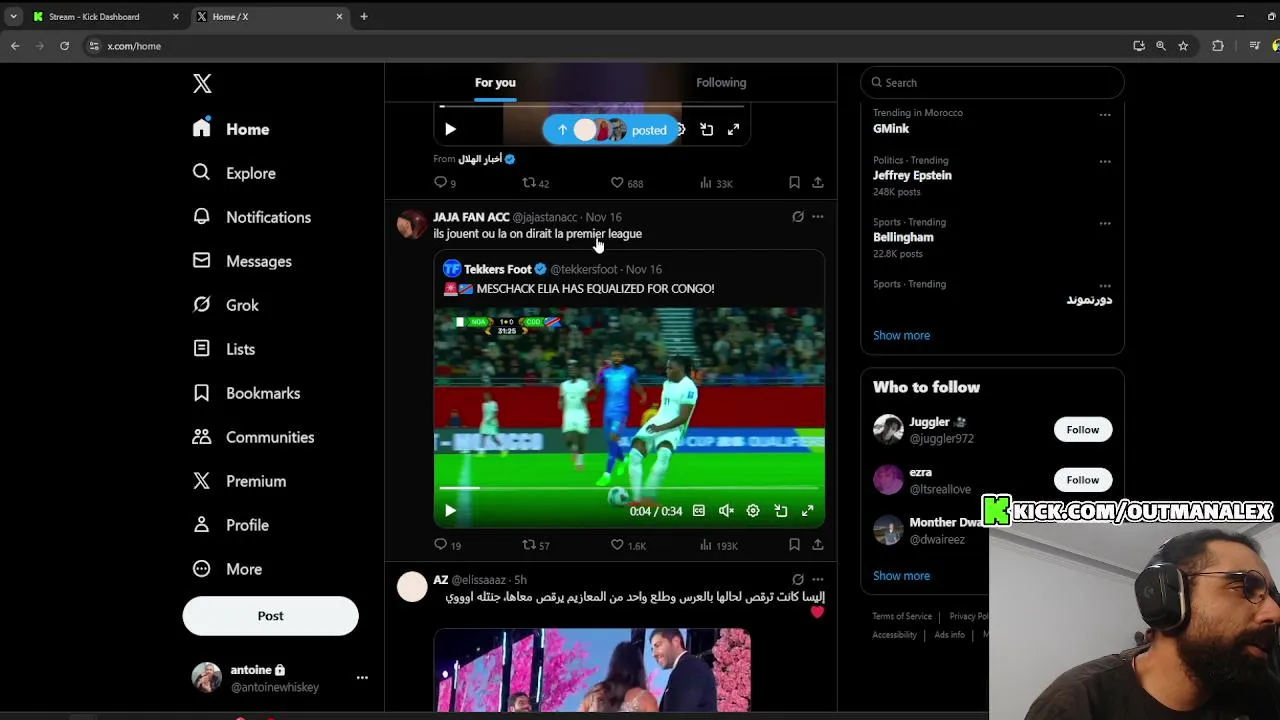Screen dimensions: 1280x720
Task: Open Communities in sidebar
Action: [x=253, y=437]
